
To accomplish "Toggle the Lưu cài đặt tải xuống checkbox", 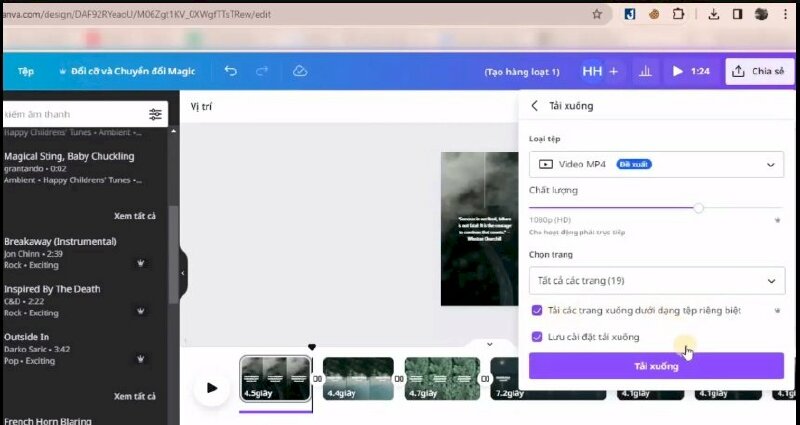I will 536,337.
